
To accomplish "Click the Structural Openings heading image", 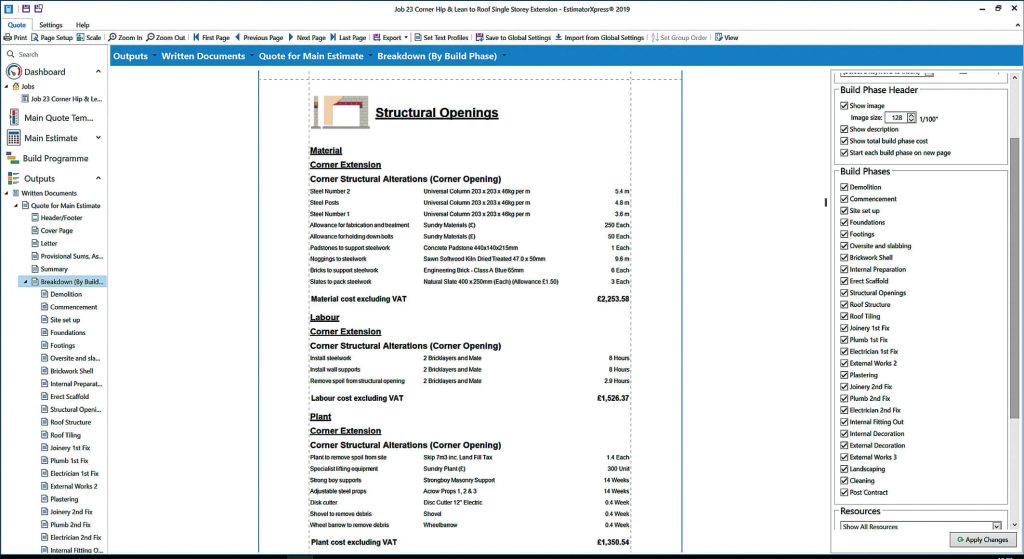I will [x=340, y=112].
